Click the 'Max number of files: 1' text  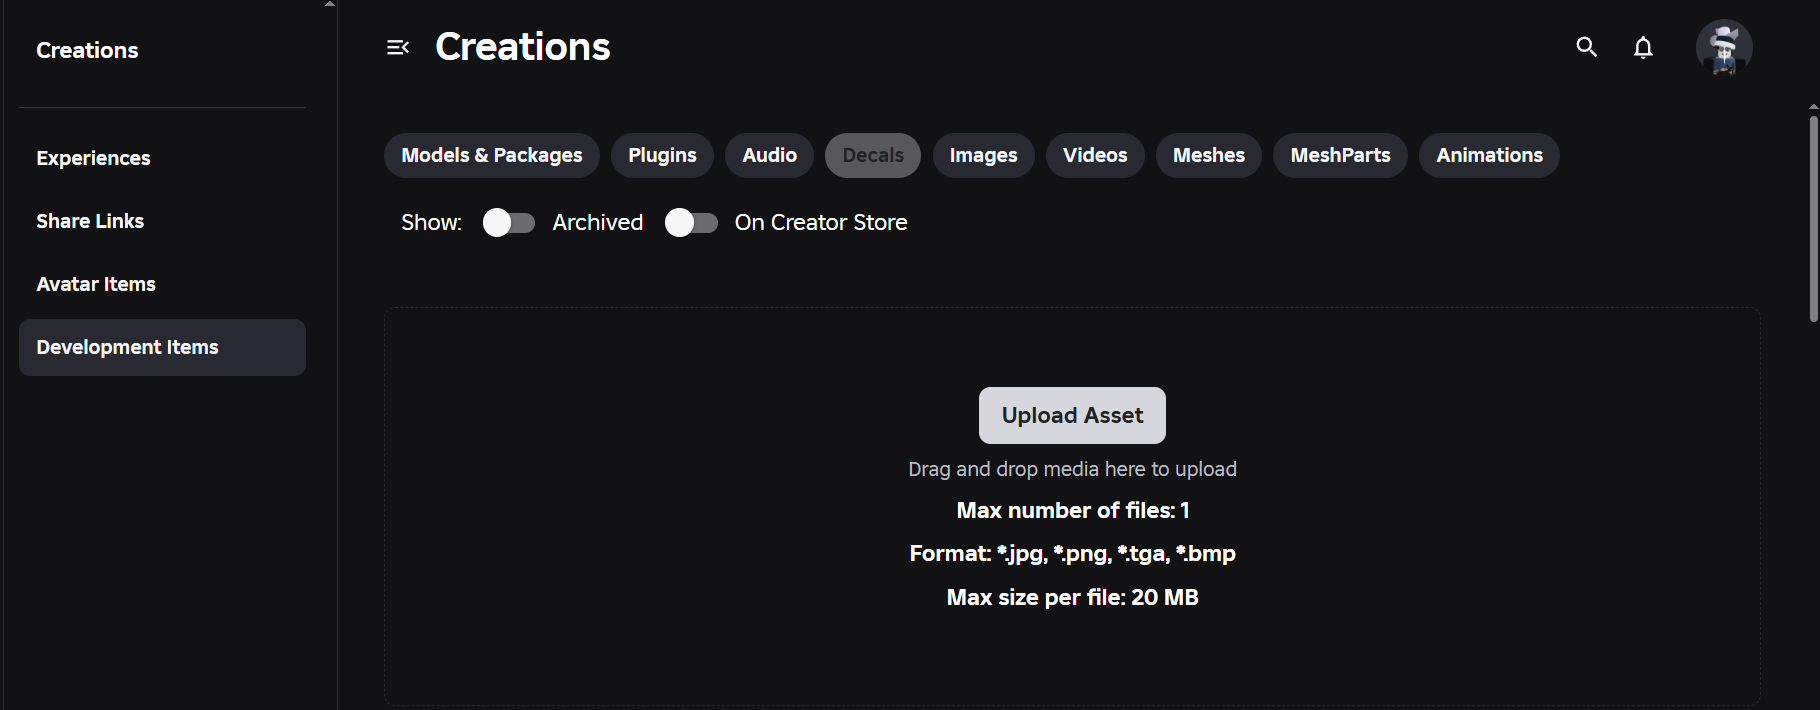(1072, 510)
